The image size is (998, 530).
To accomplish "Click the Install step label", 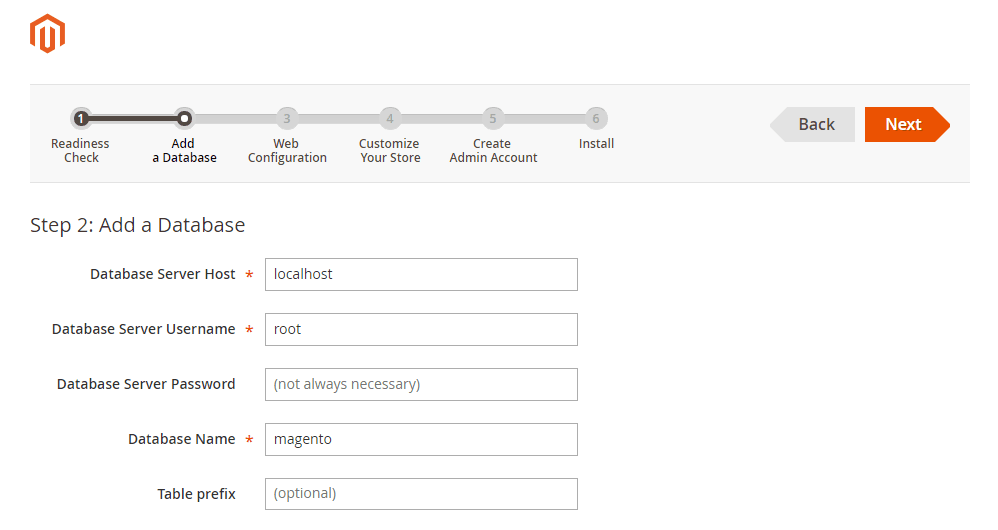I will (596, 144).
